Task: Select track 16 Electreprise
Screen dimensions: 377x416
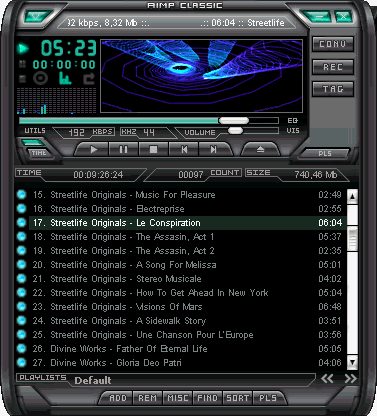Action: (x=188, y=209)
